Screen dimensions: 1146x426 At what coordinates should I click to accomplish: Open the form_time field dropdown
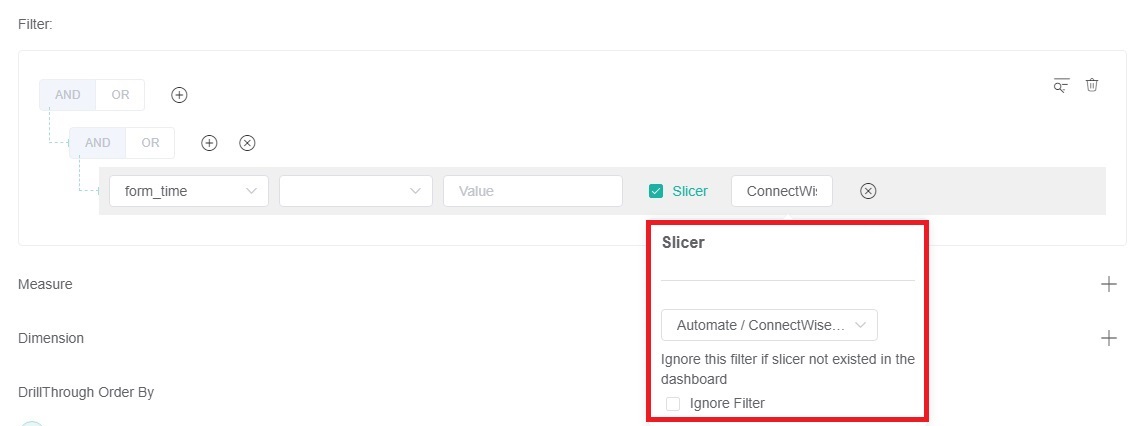(x=188, y=191)
